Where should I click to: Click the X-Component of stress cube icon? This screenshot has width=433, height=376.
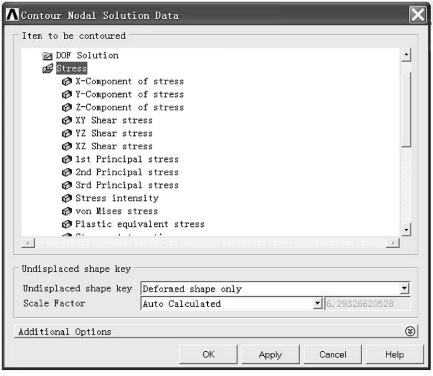pyautogui.click(x=67, y=82)
